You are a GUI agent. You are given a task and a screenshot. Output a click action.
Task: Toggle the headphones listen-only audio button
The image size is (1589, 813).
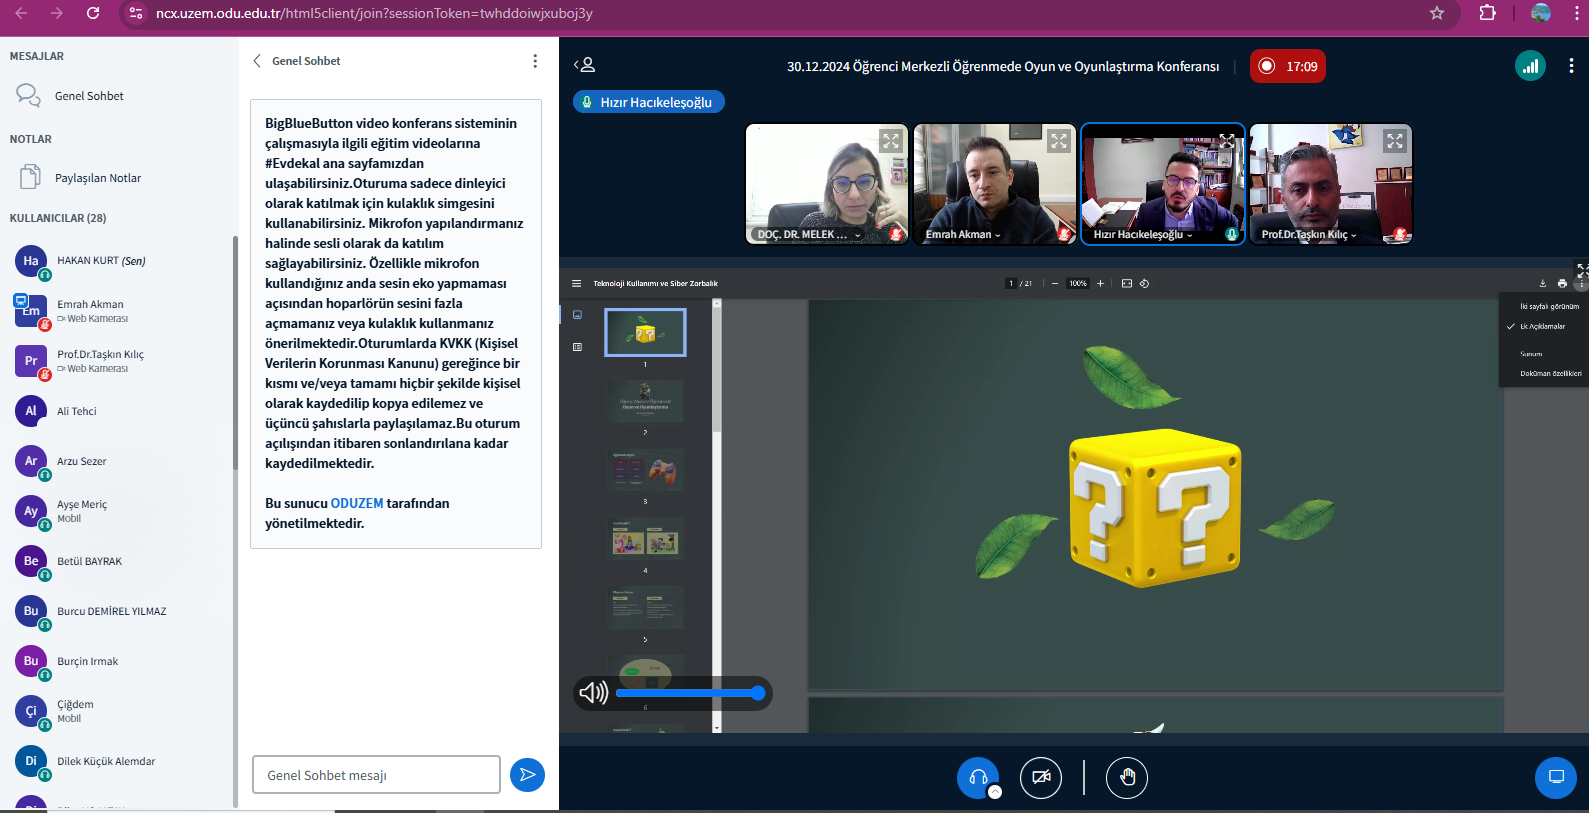tap(977, 777)
